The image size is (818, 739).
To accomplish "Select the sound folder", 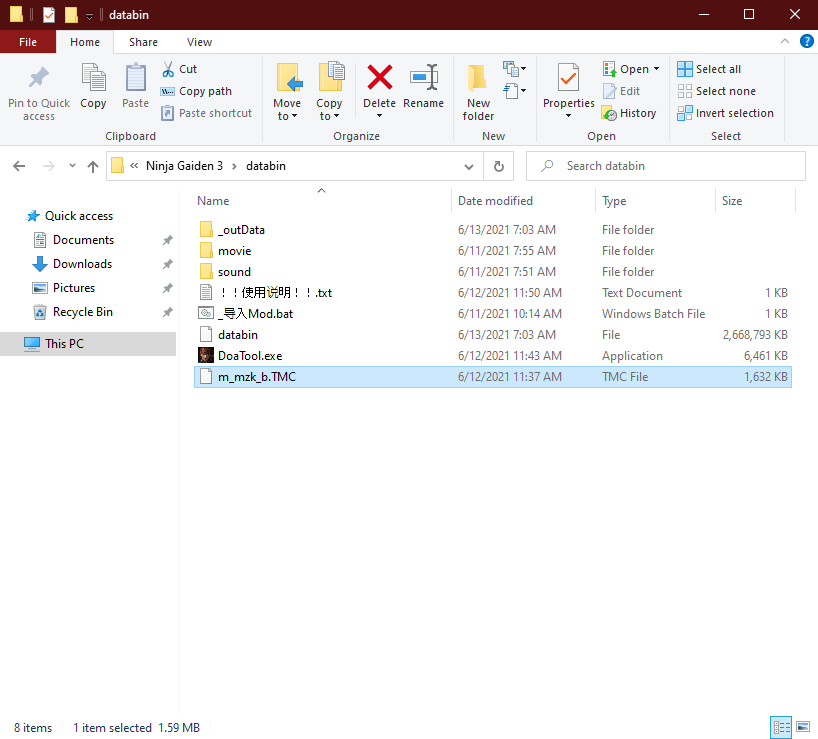I will tap(492, 272).
